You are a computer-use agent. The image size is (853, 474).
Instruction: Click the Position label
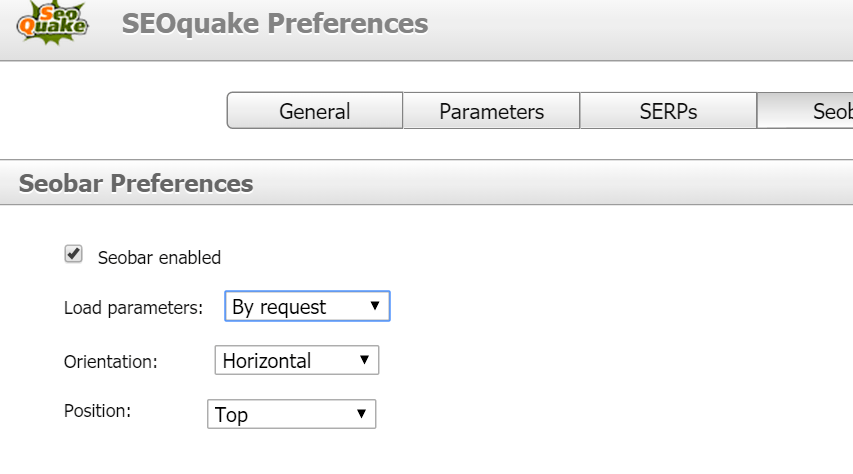tap(97, 411)
